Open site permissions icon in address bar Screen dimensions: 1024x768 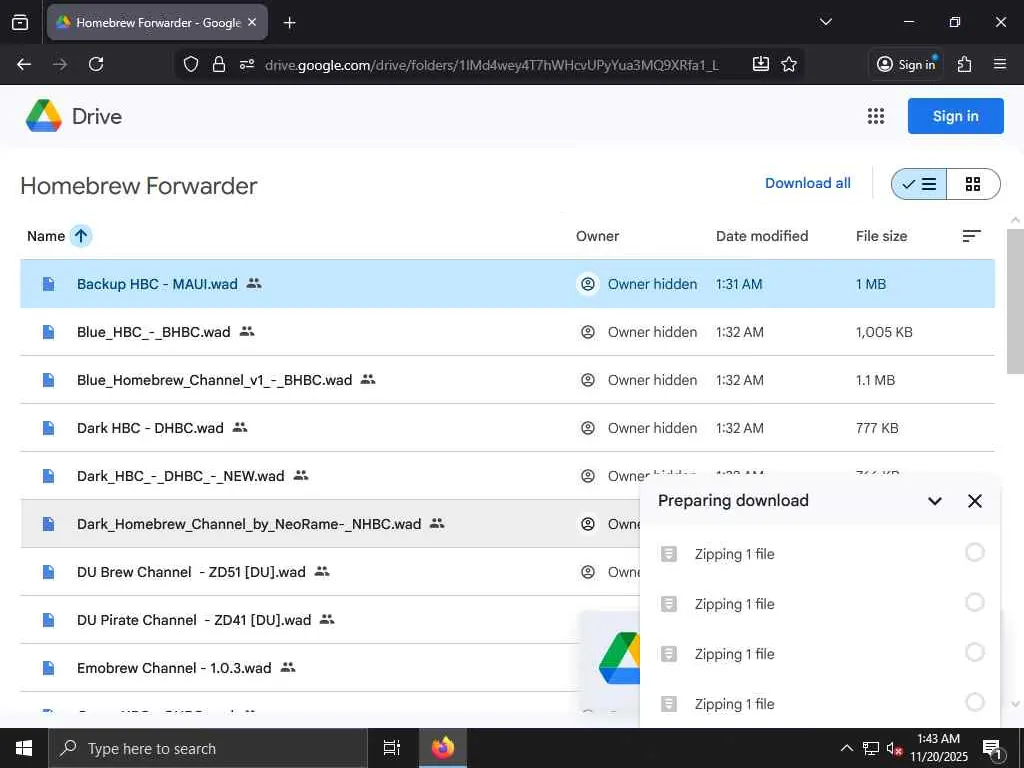(x=247, y=64)
